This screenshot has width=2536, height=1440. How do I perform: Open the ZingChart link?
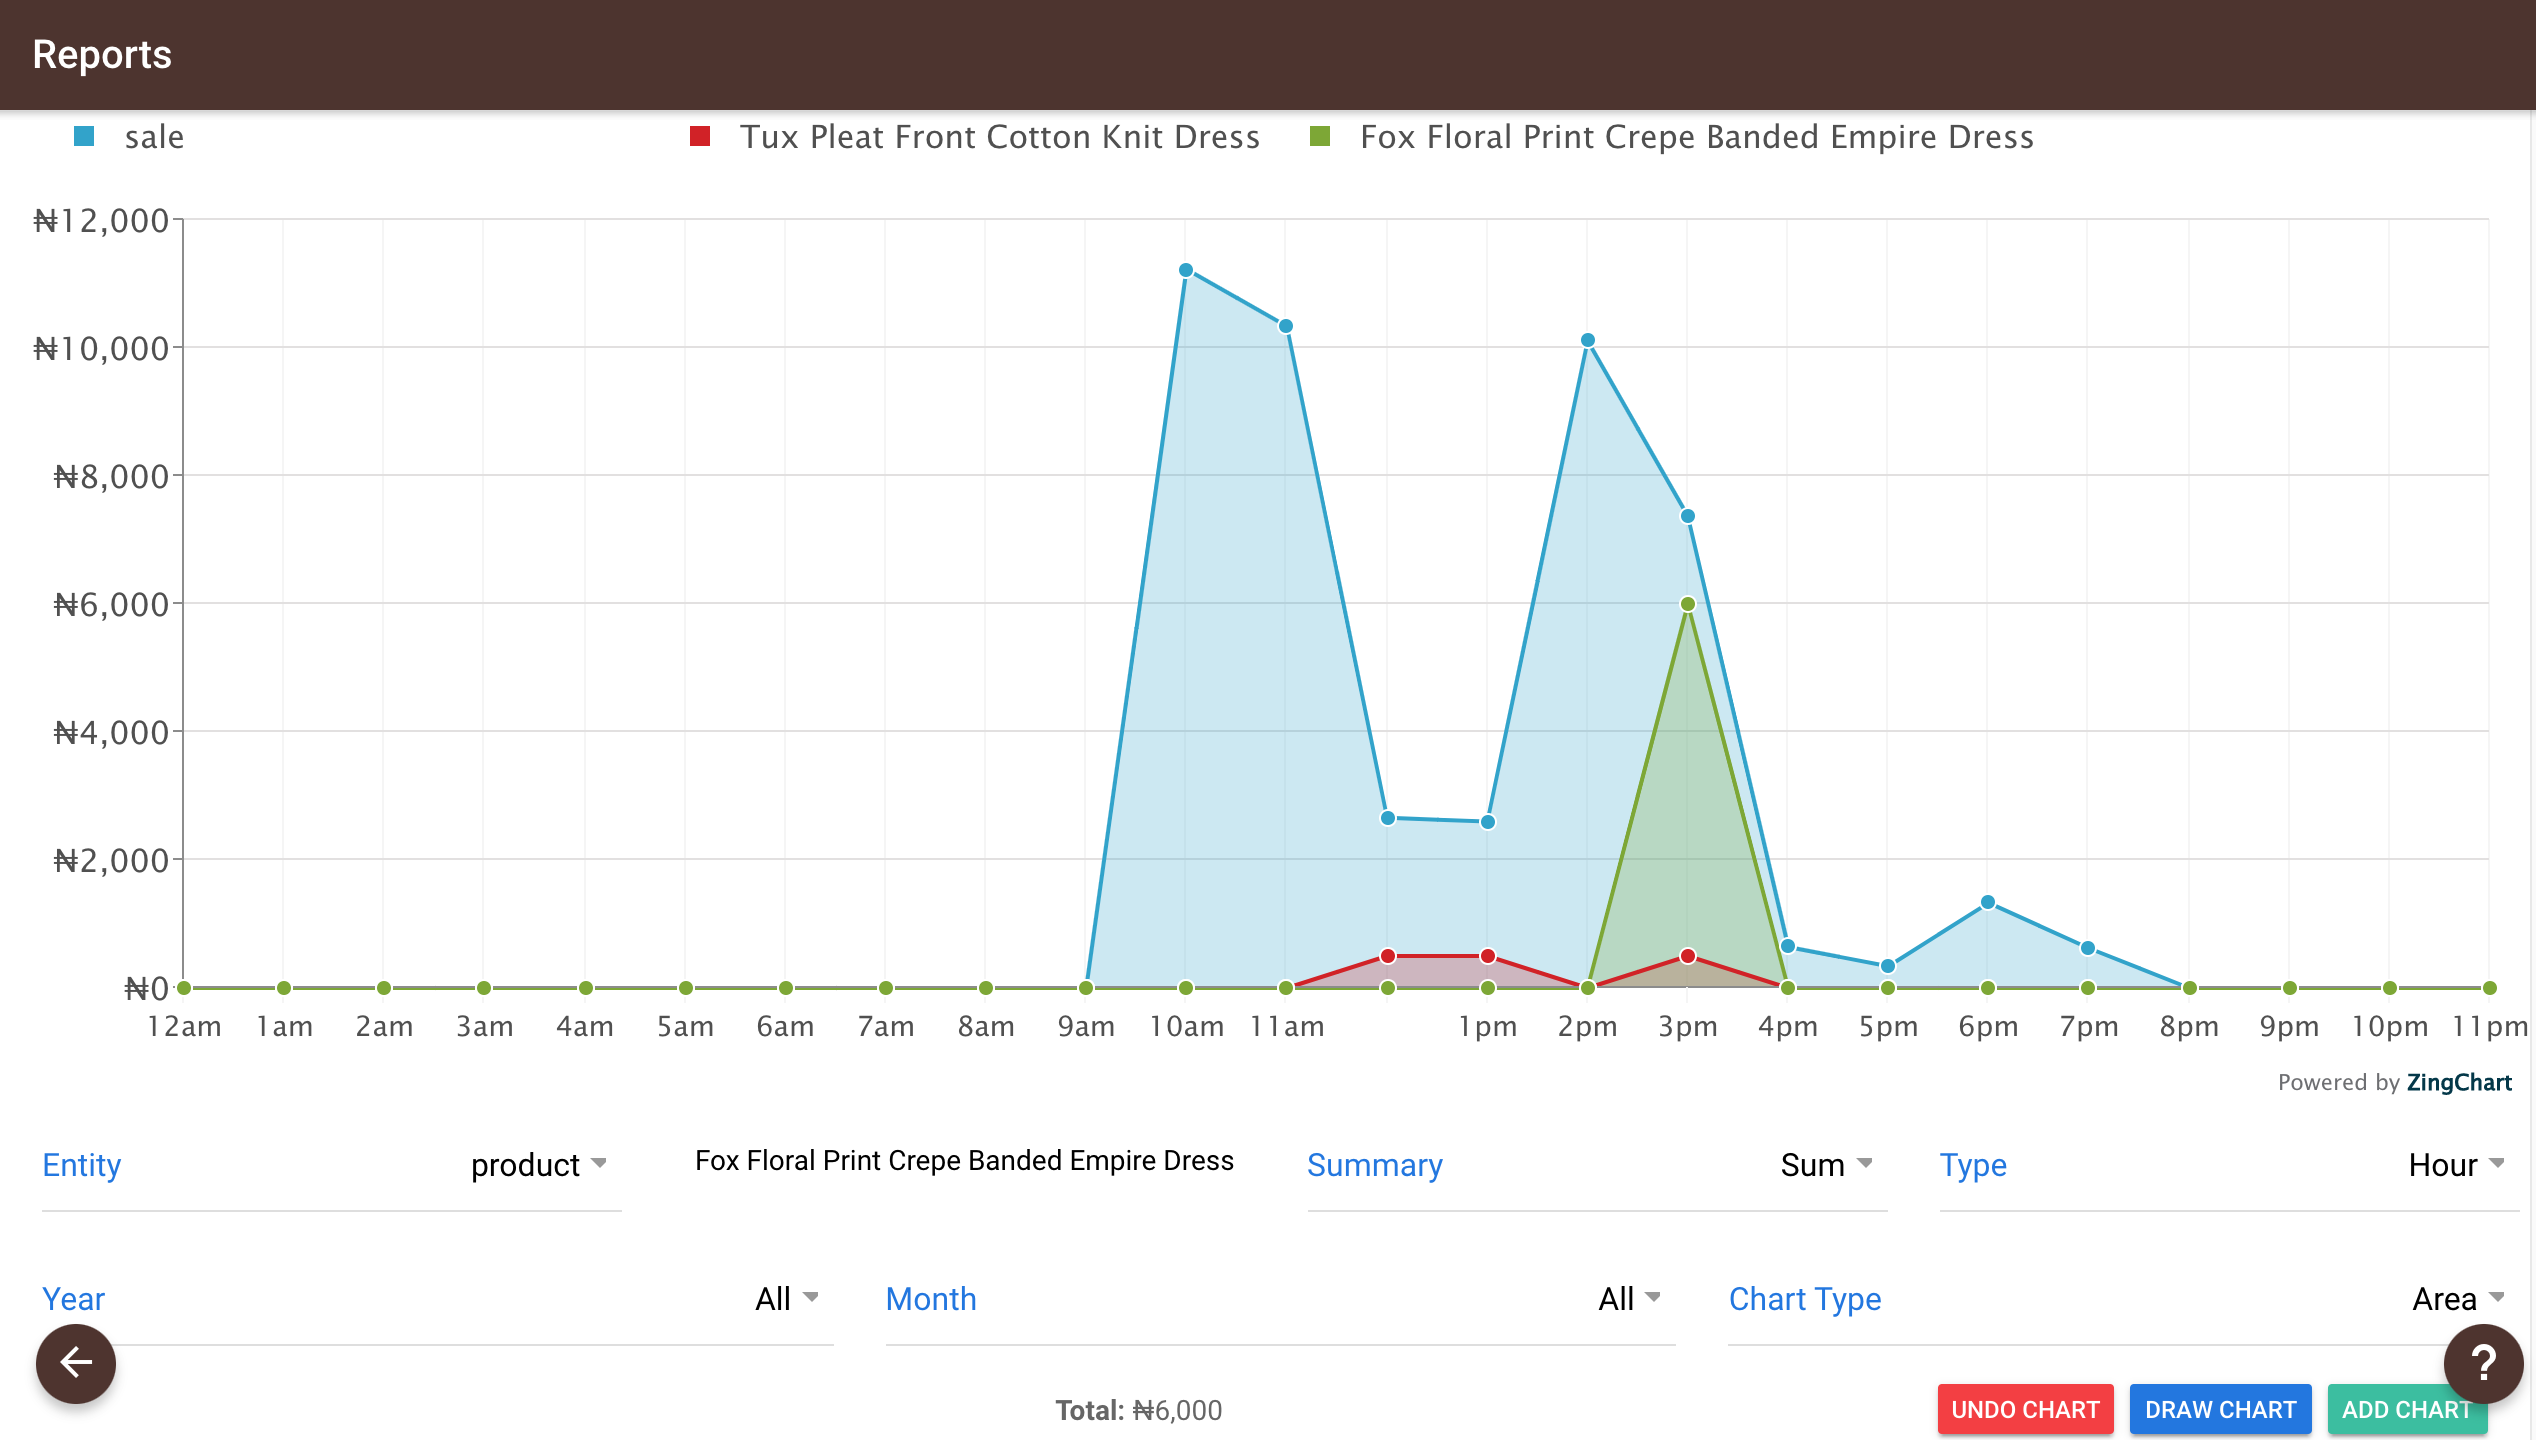2458,1083
